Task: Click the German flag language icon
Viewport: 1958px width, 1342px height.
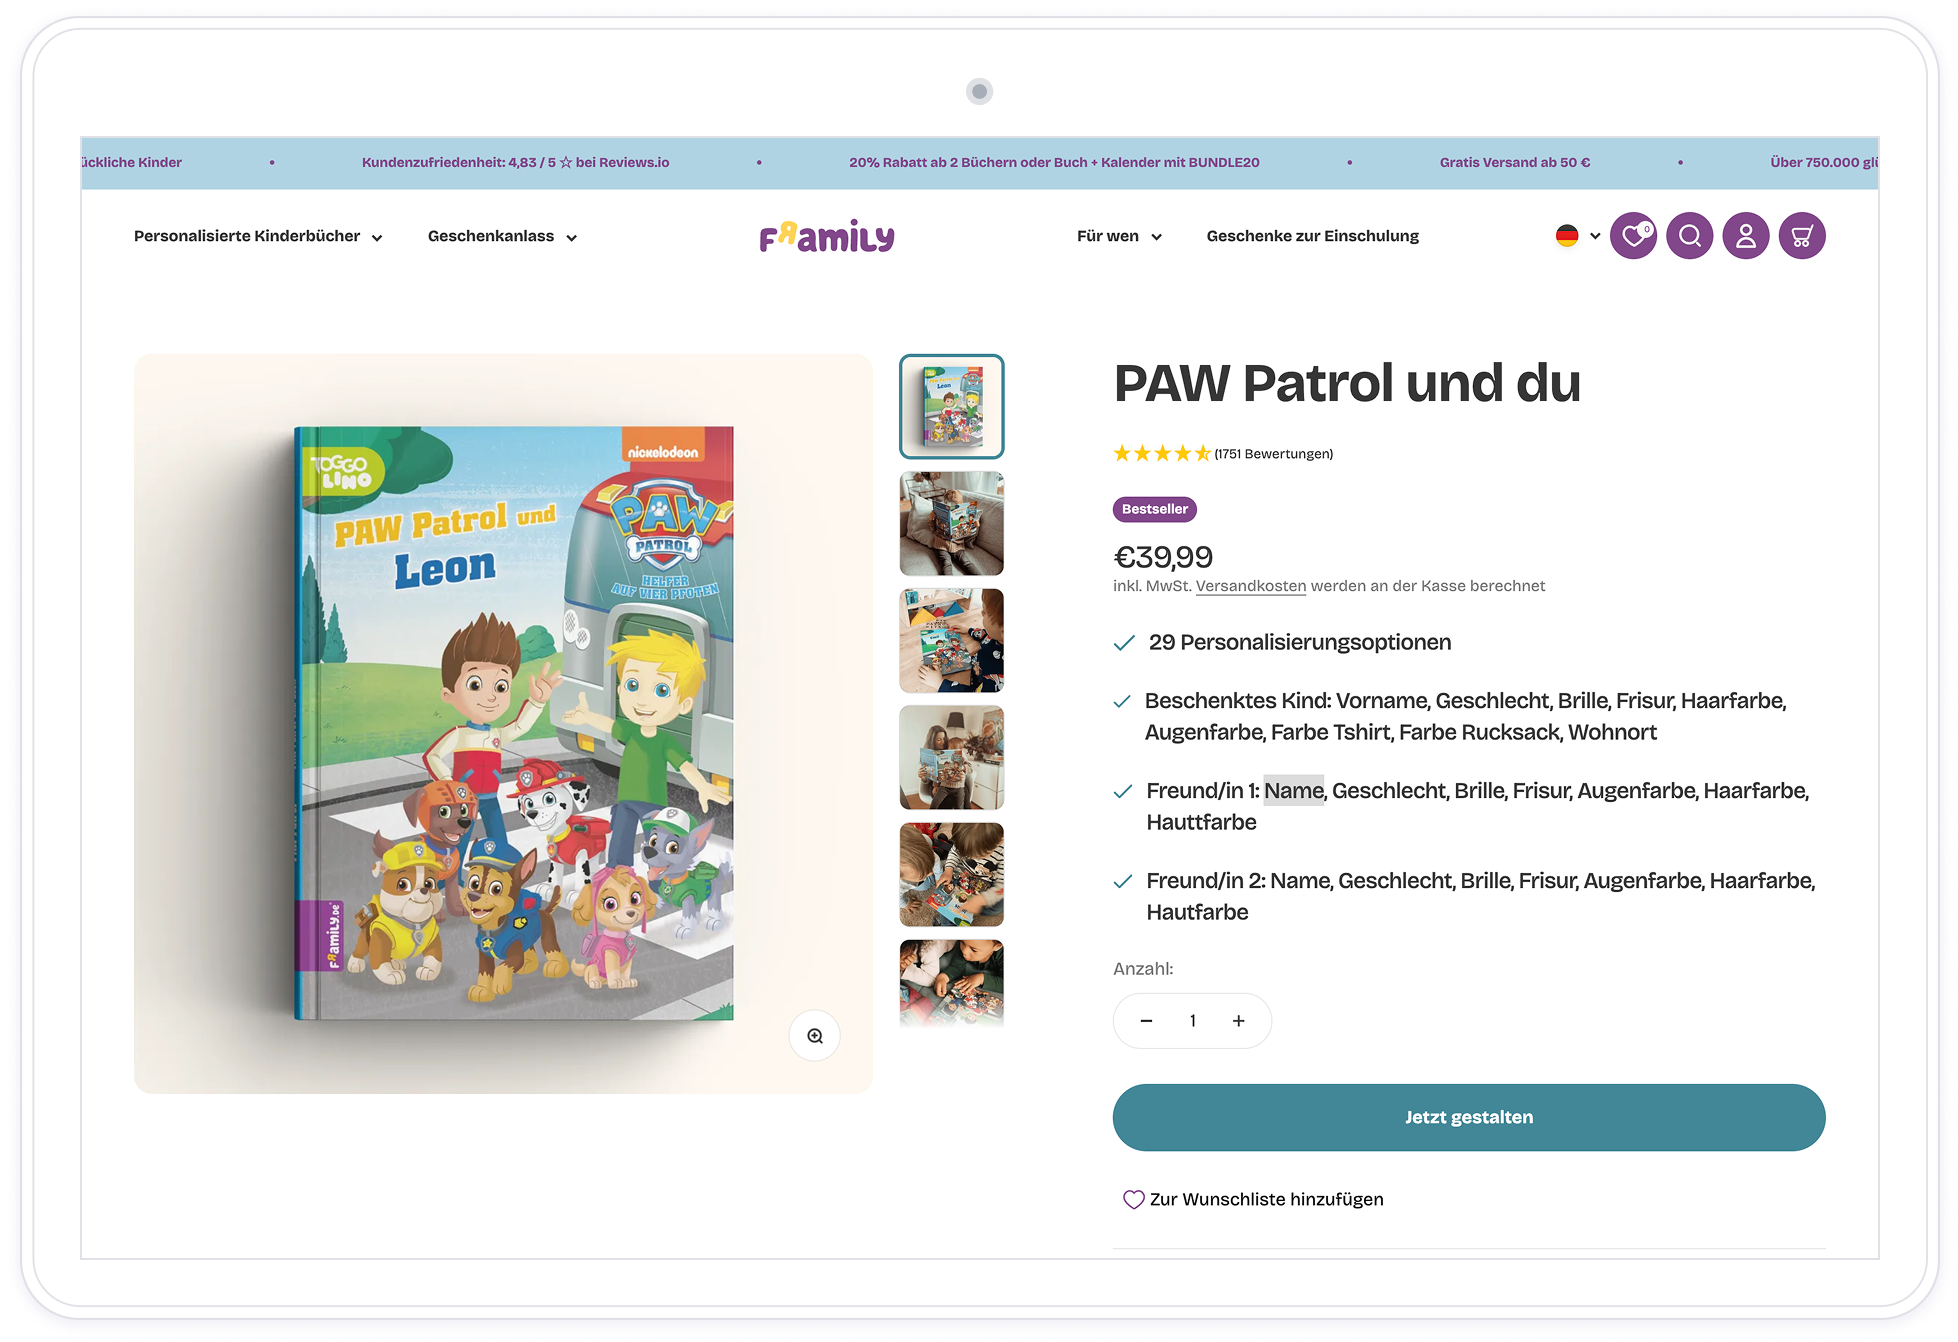Action: click(x=1567, y=236)
